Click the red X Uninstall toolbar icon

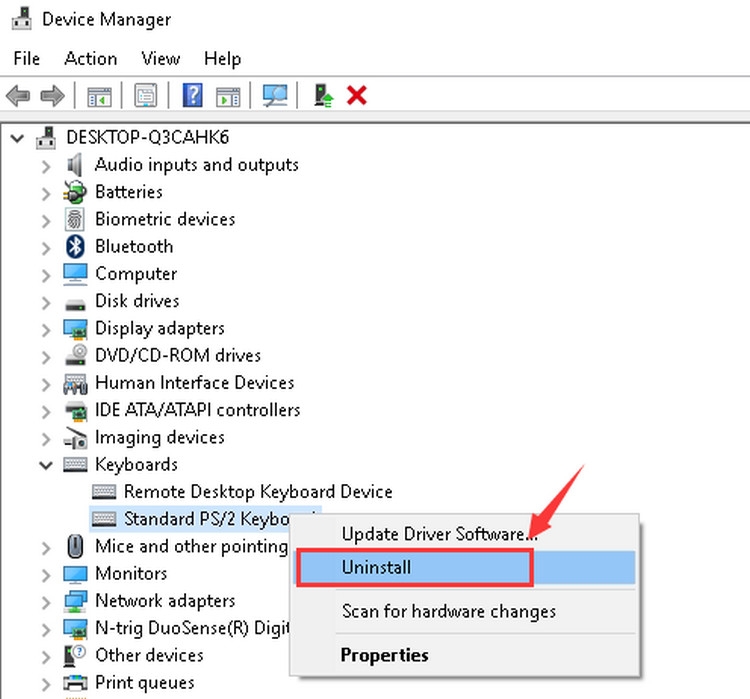pos(357,95)
